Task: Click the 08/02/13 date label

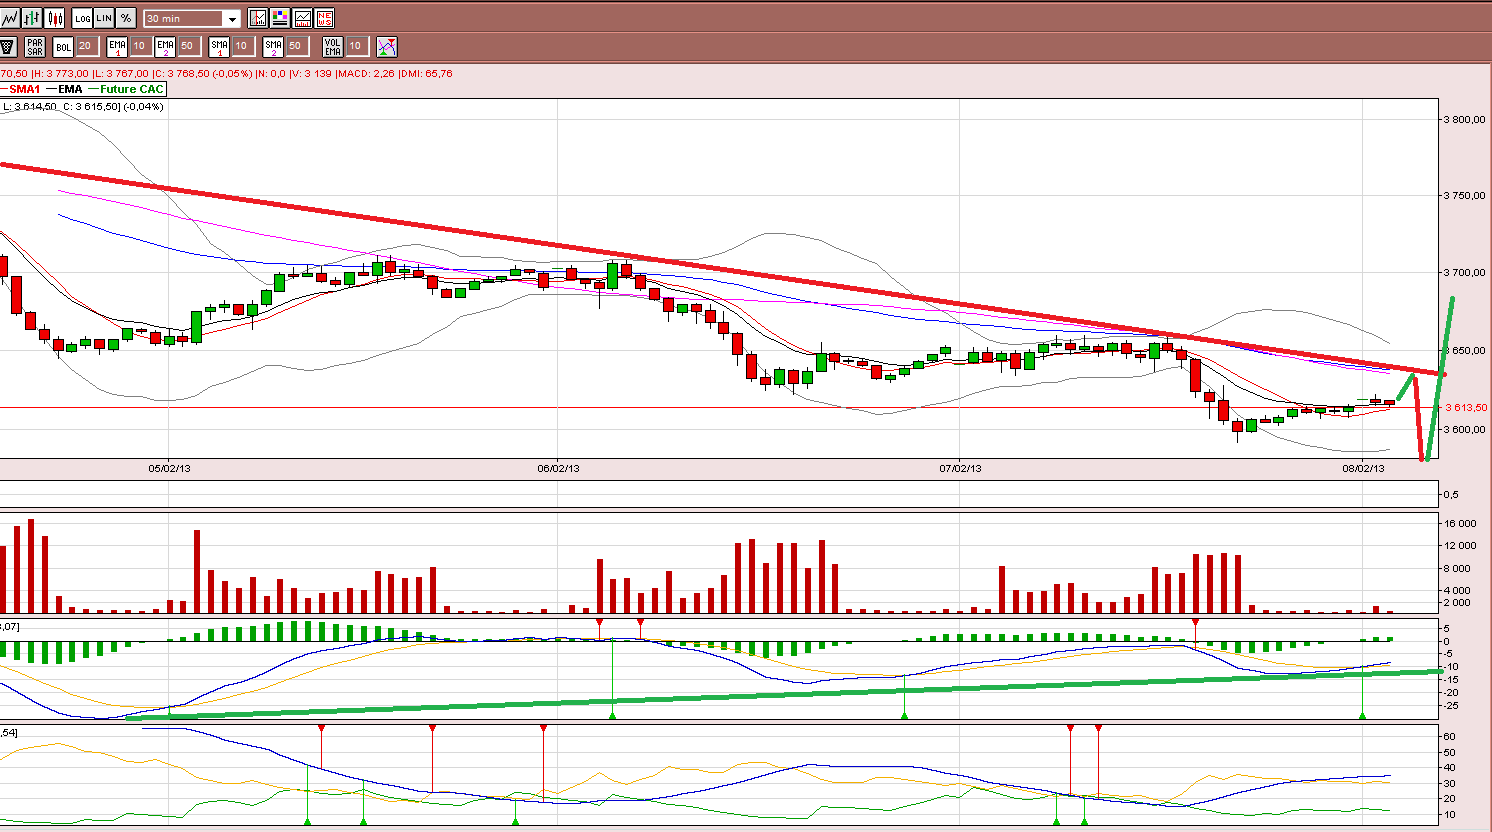Action: [1363, 468]
